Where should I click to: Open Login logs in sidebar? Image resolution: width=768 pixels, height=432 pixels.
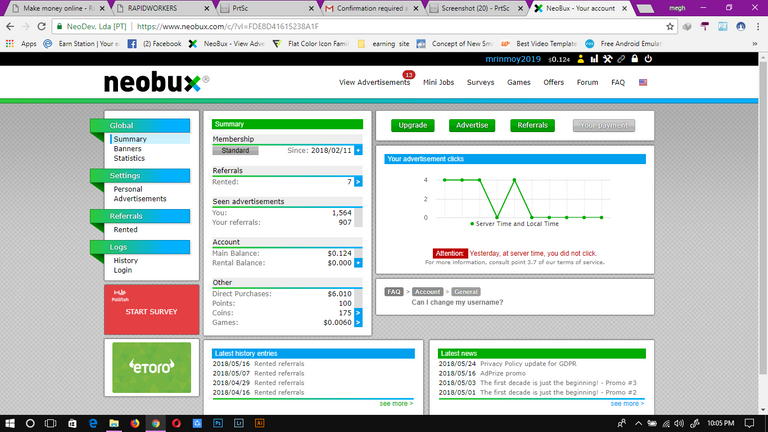click(x=123, y=270)
